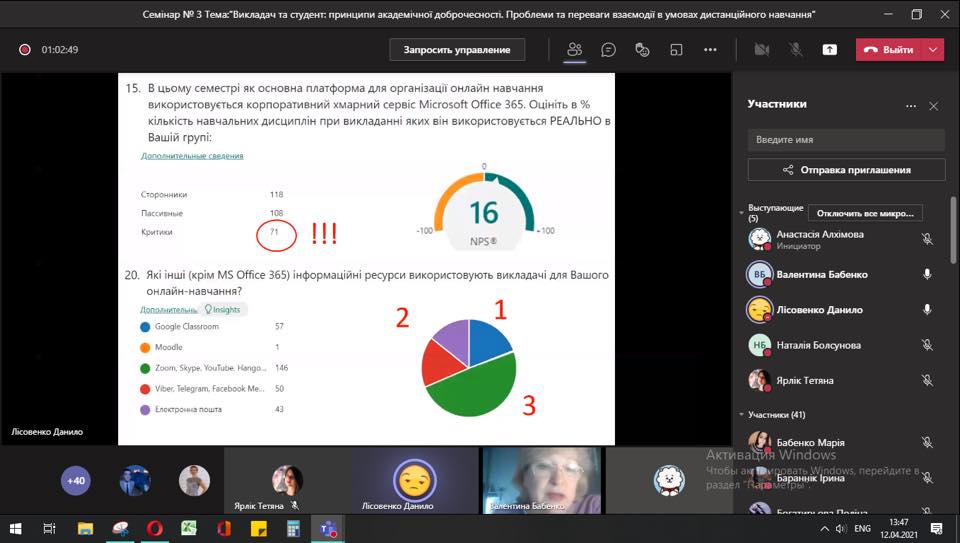Click Запросить управление button
960x543 pixels.
tap(457, 50)
